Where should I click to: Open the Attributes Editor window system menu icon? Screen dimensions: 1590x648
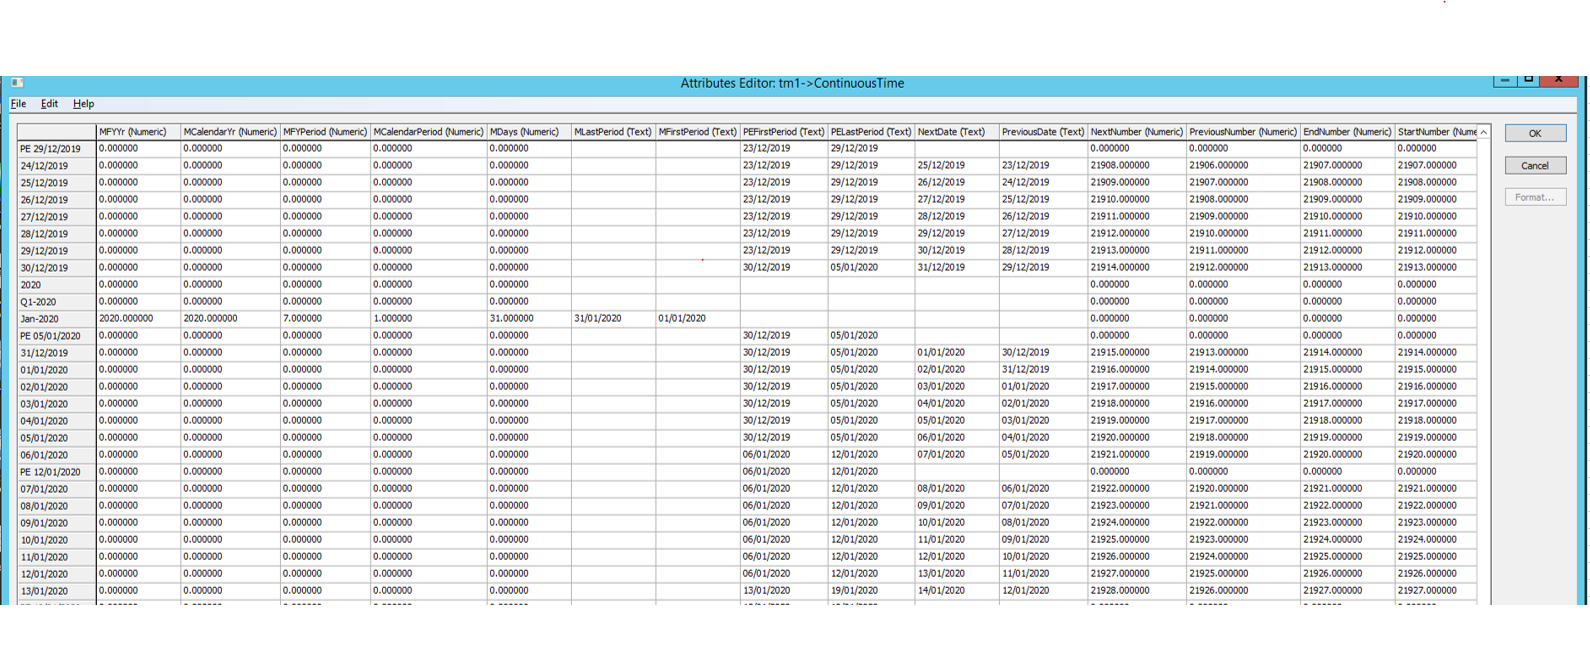click(x=17, y=83)
